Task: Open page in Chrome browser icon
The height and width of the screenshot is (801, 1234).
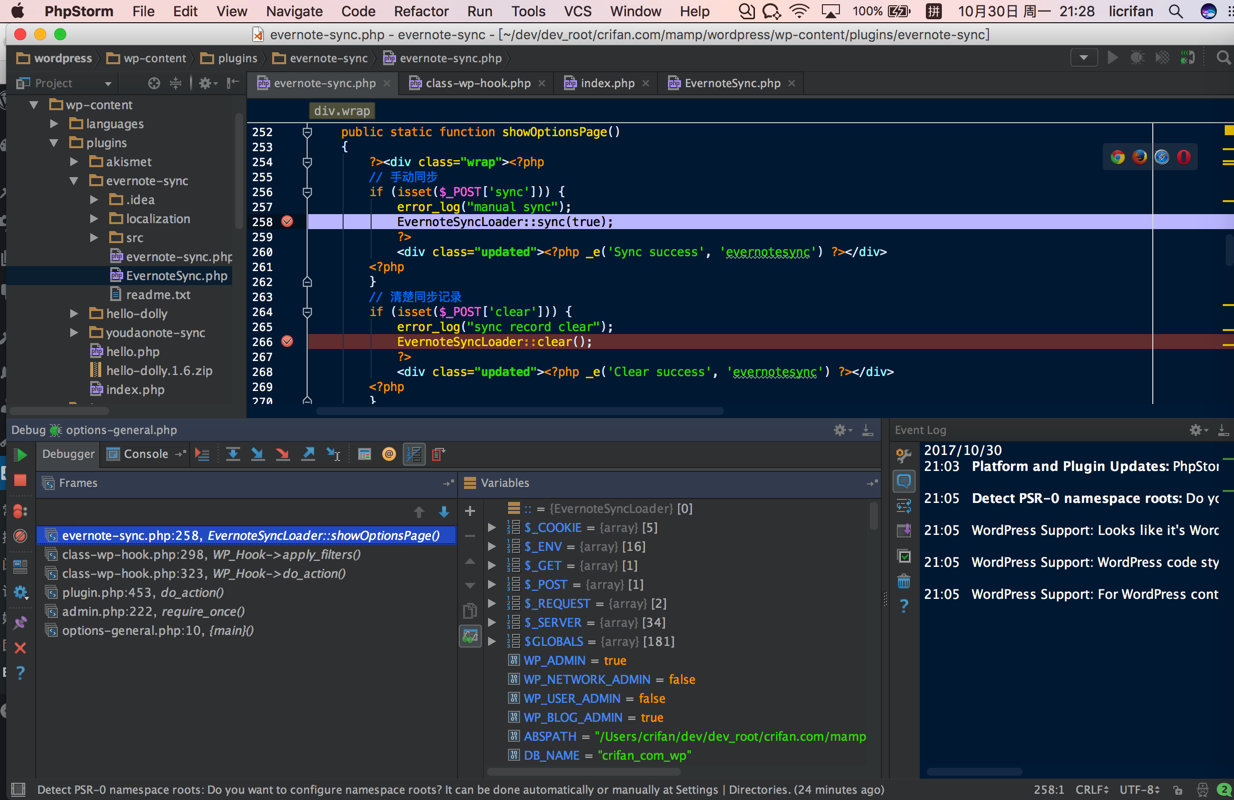Action: click(x=1117, y=157)
